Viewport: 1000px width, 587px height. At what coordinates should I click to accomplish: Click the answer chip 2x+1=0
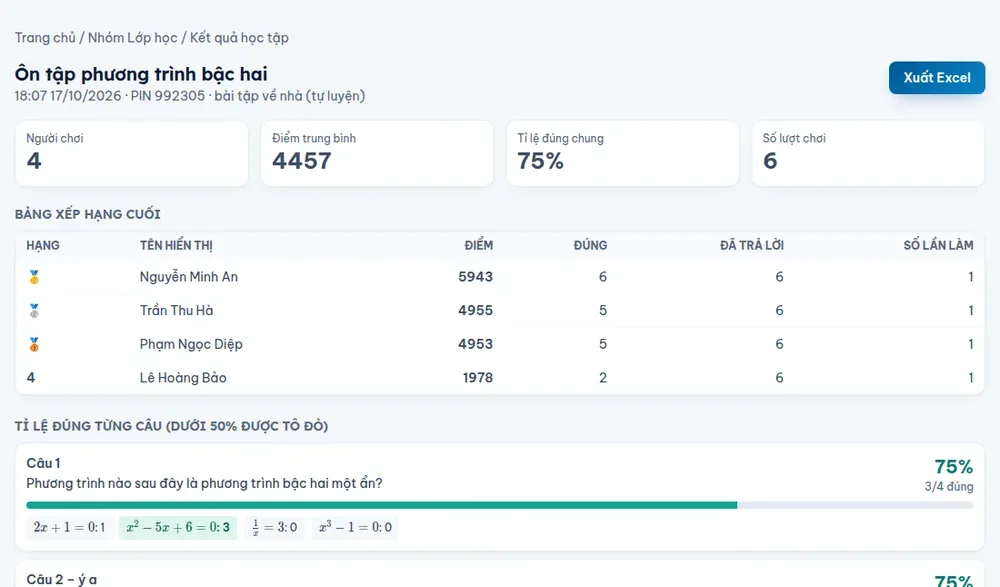[70, 528]
